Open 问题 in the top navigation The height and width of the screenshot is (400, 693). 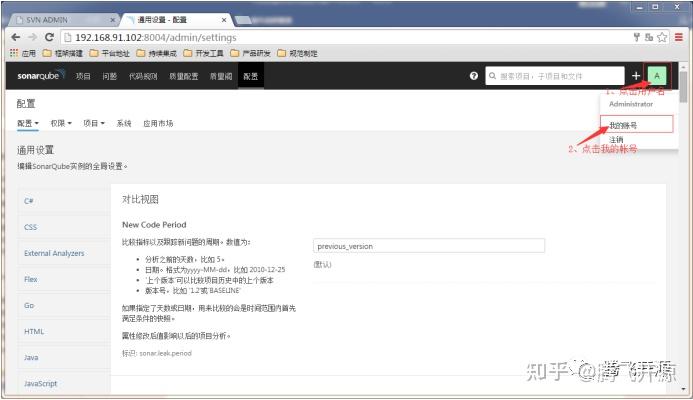coord(110,76)
